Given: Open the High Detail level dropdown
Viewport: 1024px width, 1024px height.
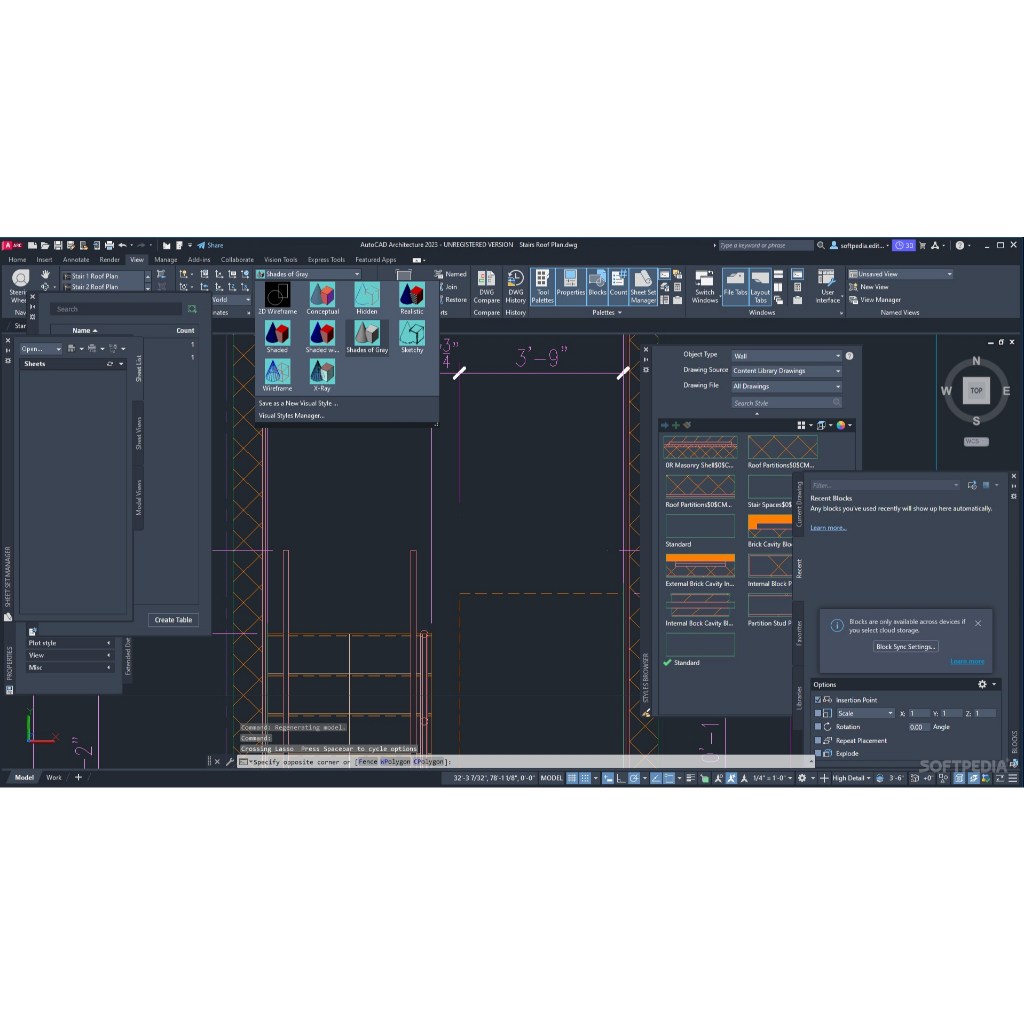Looking at the screenshot, I should [851, 778].
